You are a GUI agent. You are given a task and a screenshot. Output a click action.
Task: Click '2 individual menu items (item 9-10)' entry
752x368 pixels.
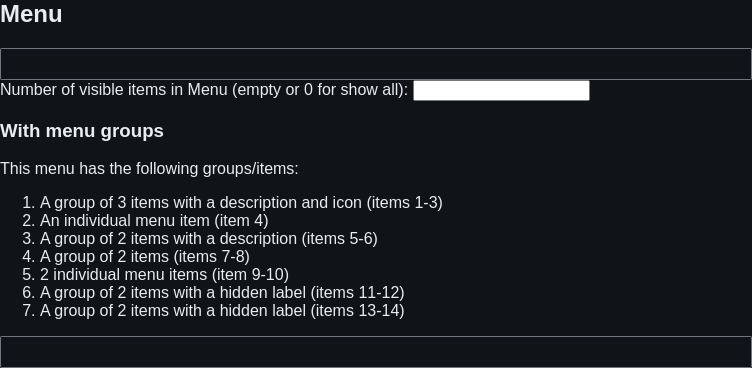coord(164,274)
